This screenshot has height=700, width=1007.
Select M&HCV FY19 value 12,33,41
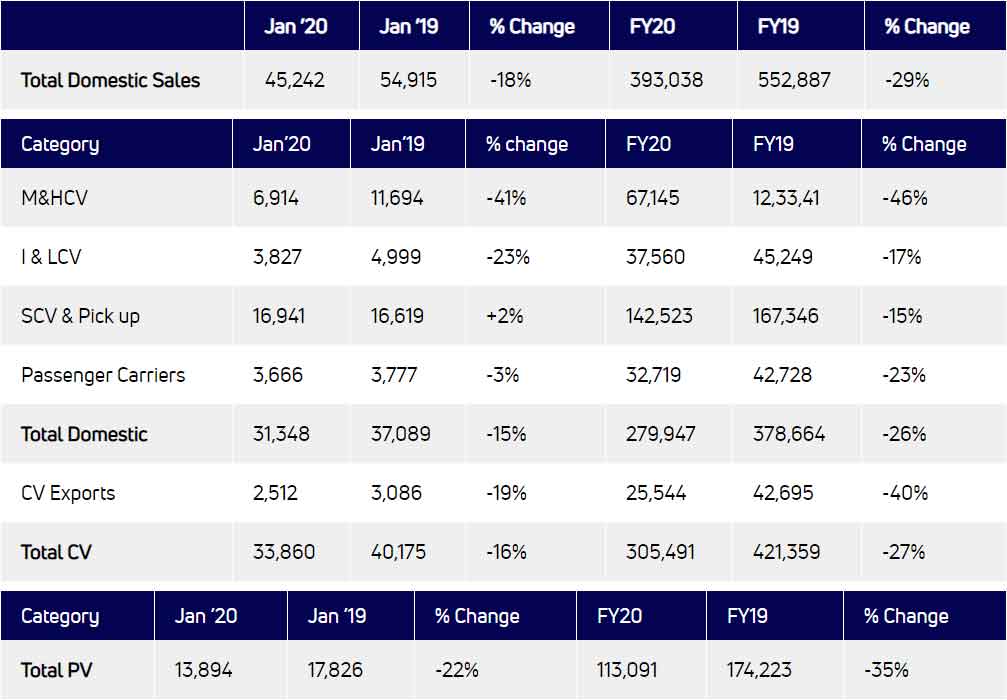tap(786, 198)
